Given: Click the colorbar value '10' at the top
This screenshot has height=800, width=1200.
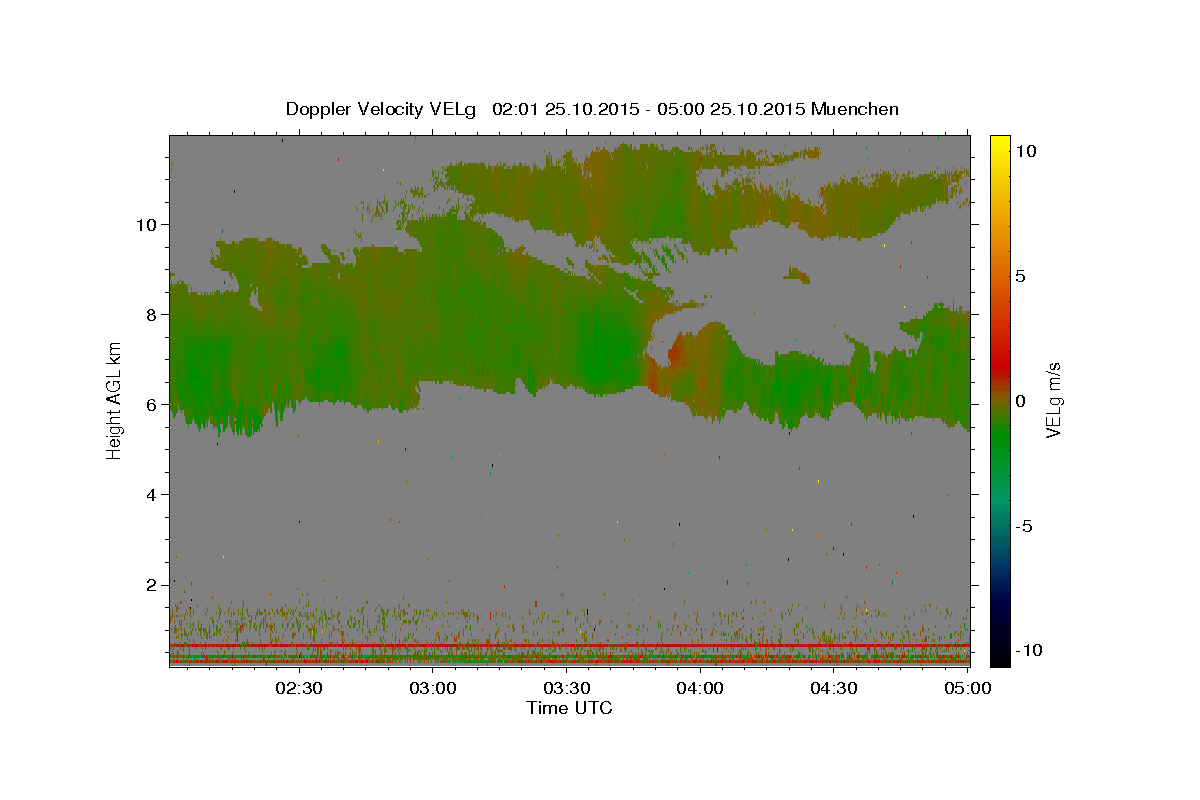Looking at the screenshot, I should [1026, 151].
